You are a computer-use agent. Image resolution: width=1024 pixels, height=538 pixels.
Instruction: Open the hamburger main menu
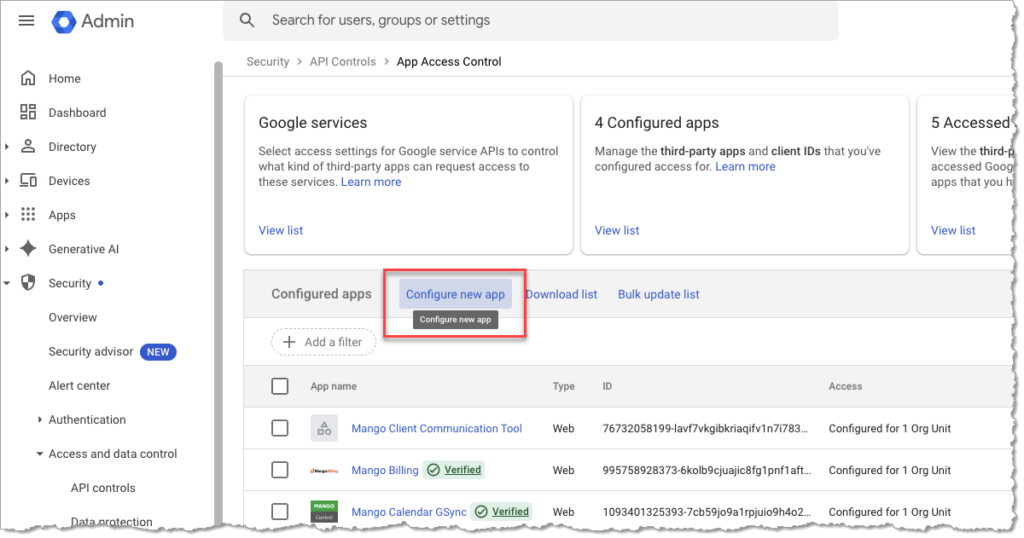26,21
